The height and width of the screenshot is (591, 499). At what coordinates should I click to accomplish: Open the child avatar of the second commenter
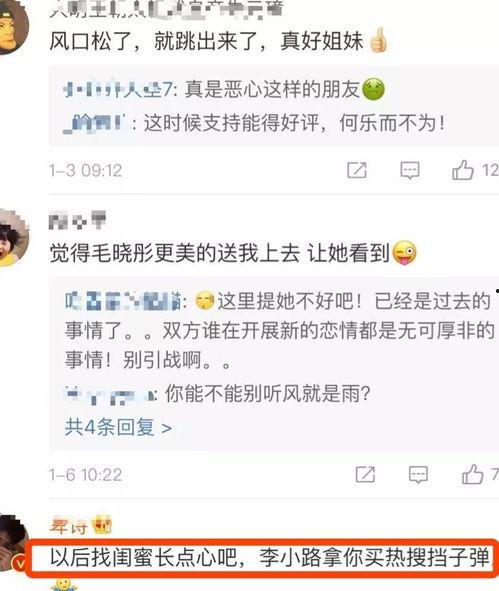coord(12,238)
